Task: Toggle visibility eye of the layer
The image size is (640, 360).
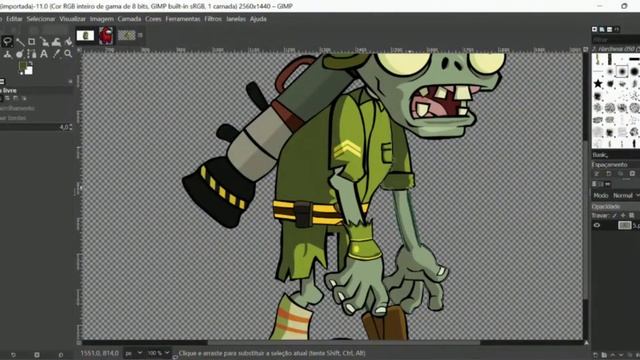Action: (x=597, y=225)
